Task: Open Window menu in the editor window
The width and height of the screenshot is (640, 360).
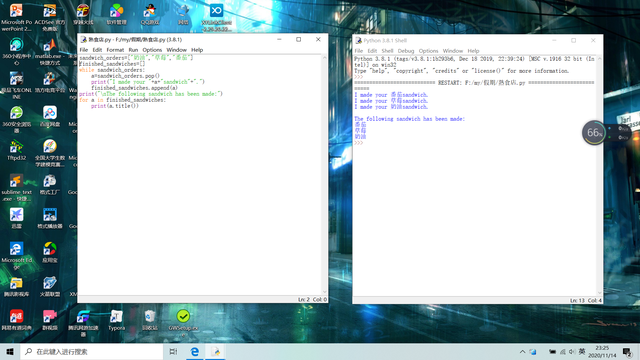Action: (x=176, y=50)
